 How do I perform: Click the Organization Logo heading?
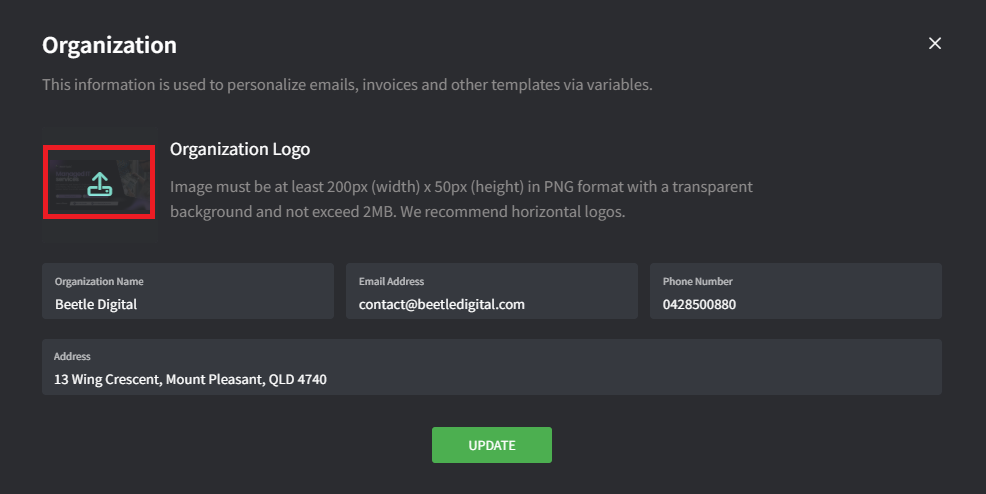tap(240, 150)
